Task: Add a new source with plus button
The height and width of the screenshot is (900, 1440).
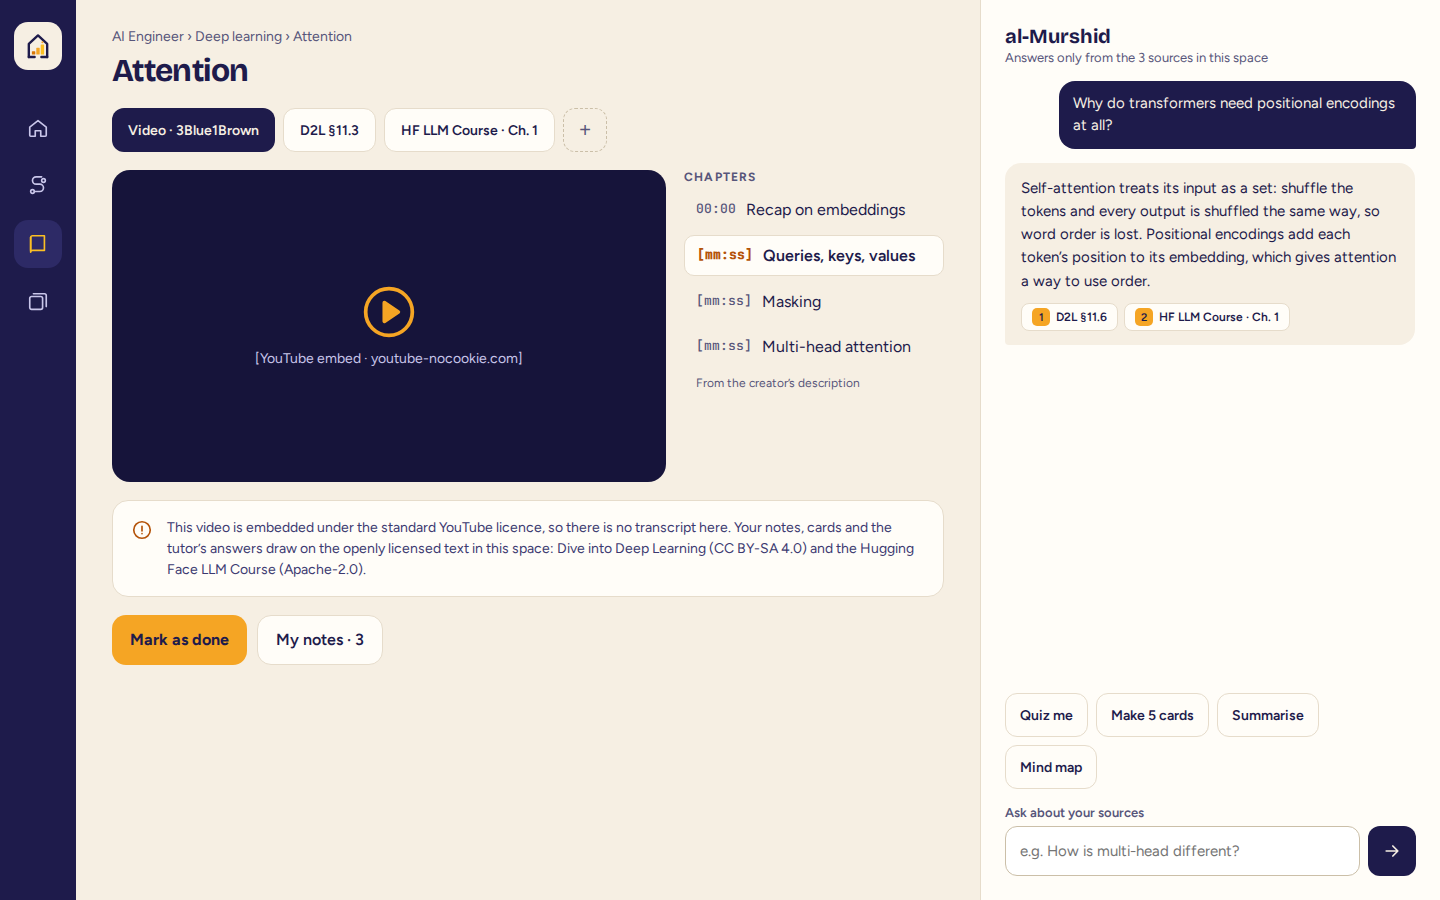Action: pos(585,130)
